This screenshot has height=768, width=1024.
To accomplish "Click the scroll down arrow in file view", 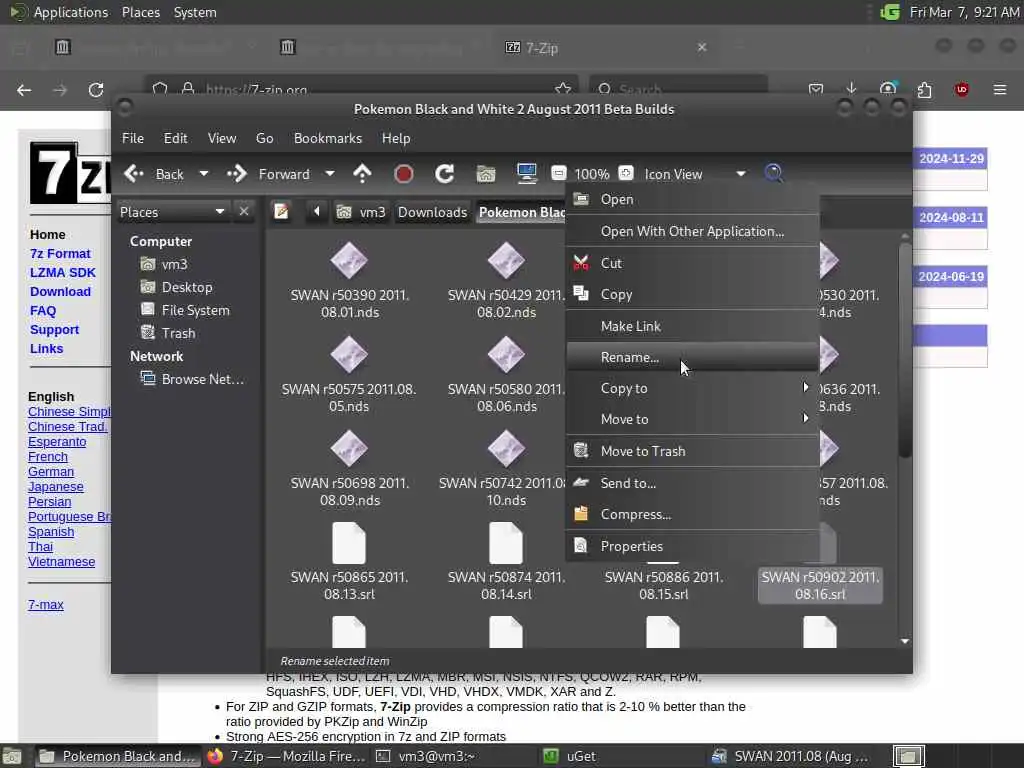I will click(x=904, y=641).
